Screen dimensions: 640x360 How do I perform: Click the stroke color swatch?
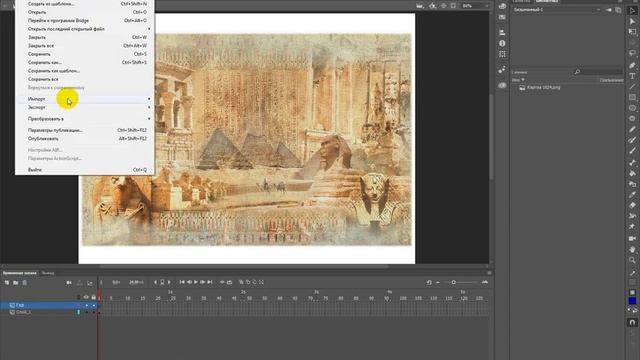(x=632, y=292)
